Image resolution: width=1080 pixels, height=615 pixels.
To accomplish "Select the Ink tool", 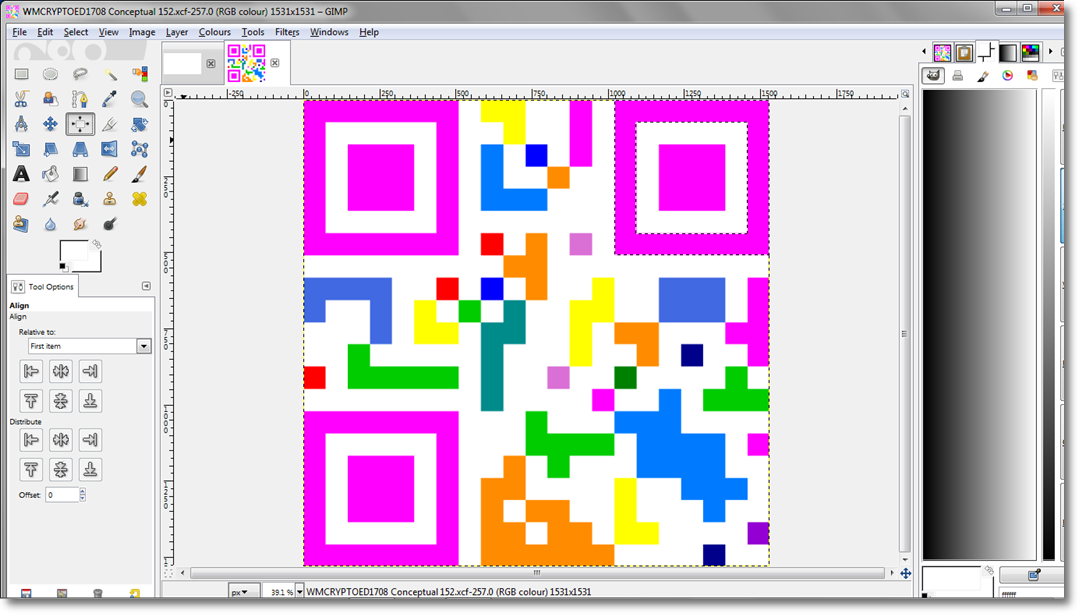I will pyautogui.click(x=80, y=199).
